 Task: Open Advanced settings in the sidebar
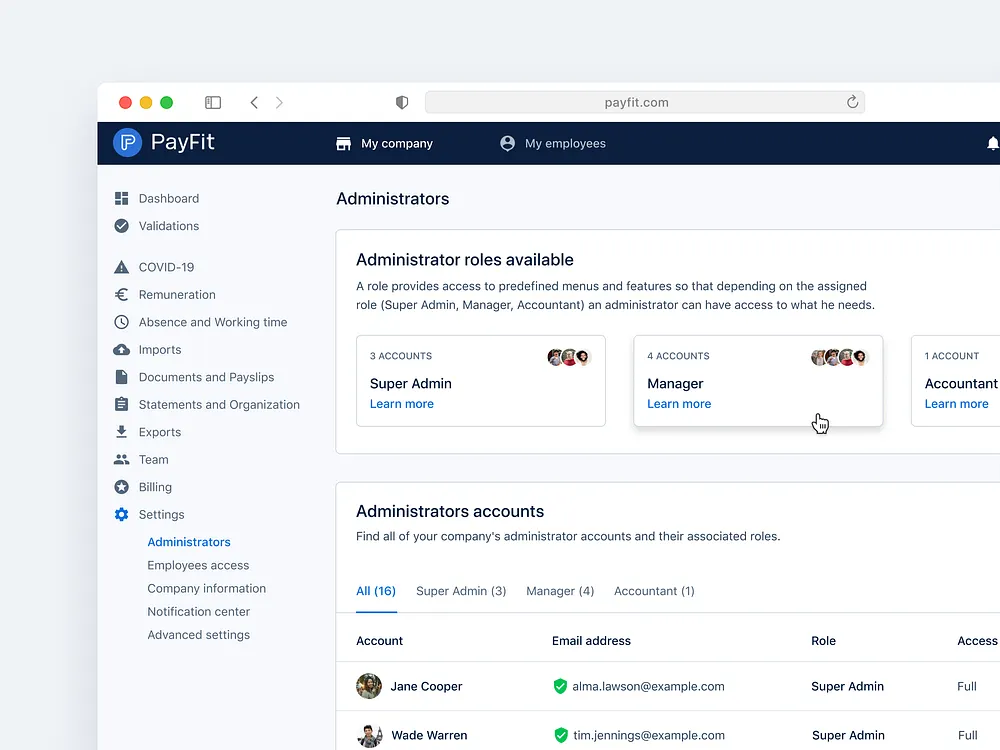[199, 634]
